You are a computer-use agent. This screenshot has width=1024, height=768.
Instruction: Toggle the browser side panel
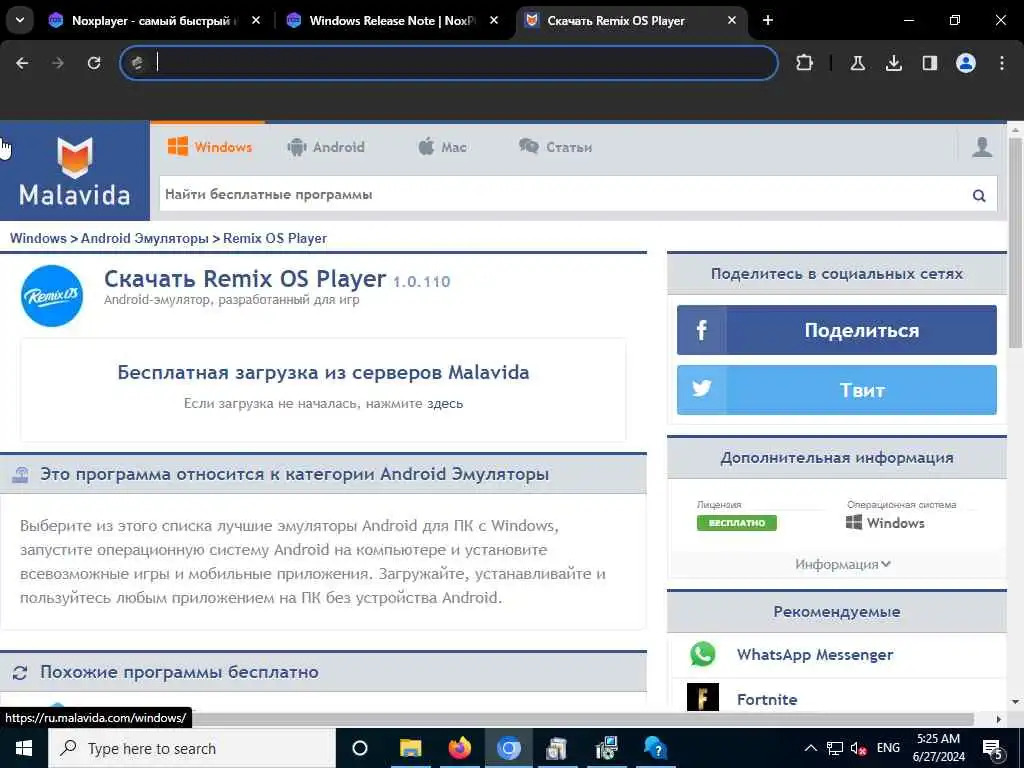(x=929, y=63)
